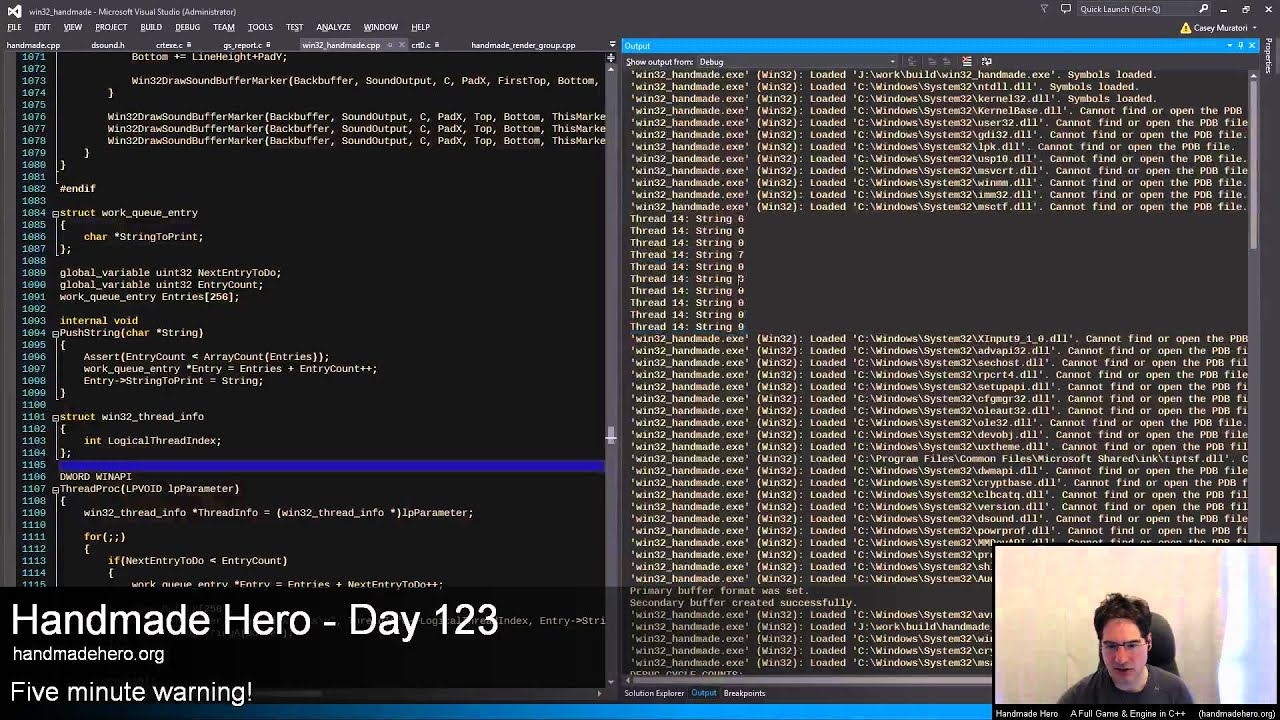Click the highlighted blank line 1105
1280x720 pixels.
pyautogui.click(x=332, y=465)
